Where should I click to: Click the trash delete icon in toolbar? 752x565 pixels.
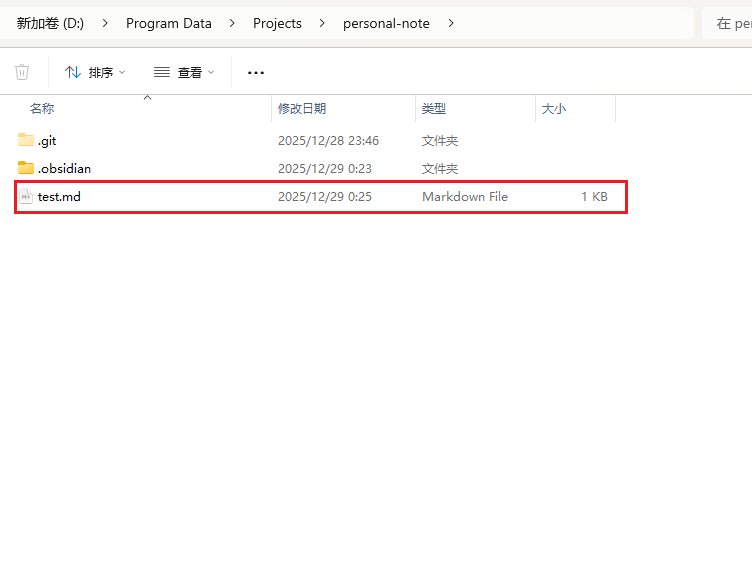(22, 72)
